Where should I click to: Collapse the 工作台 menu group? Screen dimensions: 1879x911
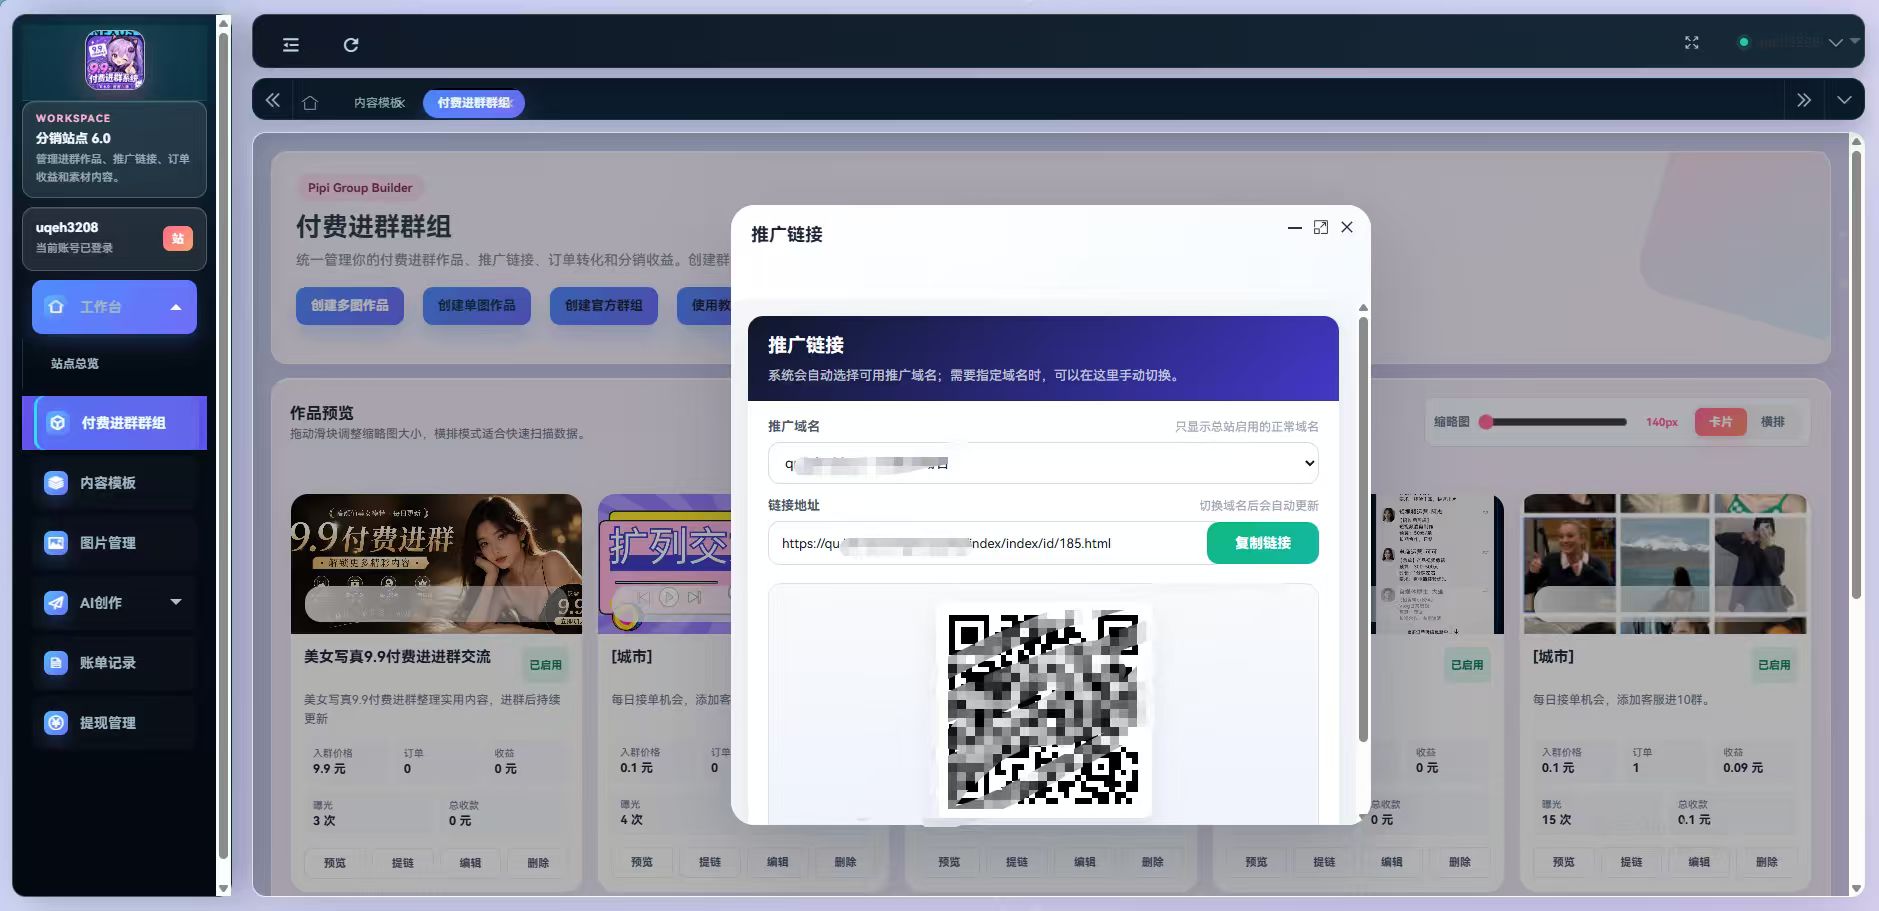click(x=114, y=307)
